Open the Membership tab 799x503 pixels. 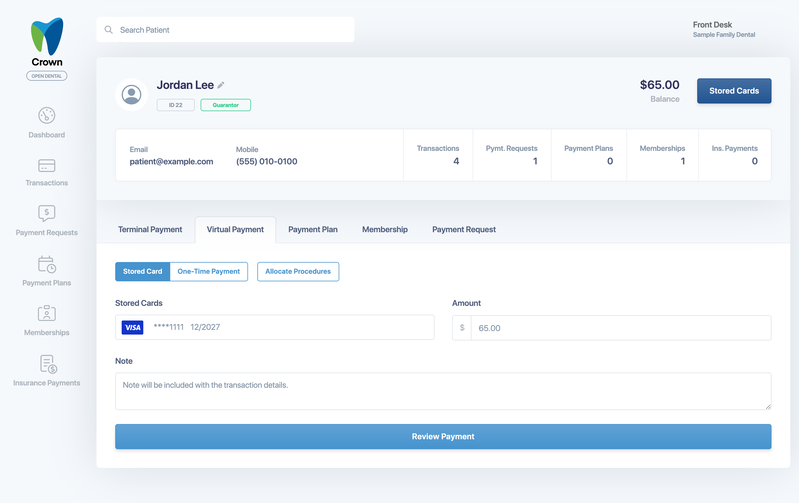pos(385,229)
